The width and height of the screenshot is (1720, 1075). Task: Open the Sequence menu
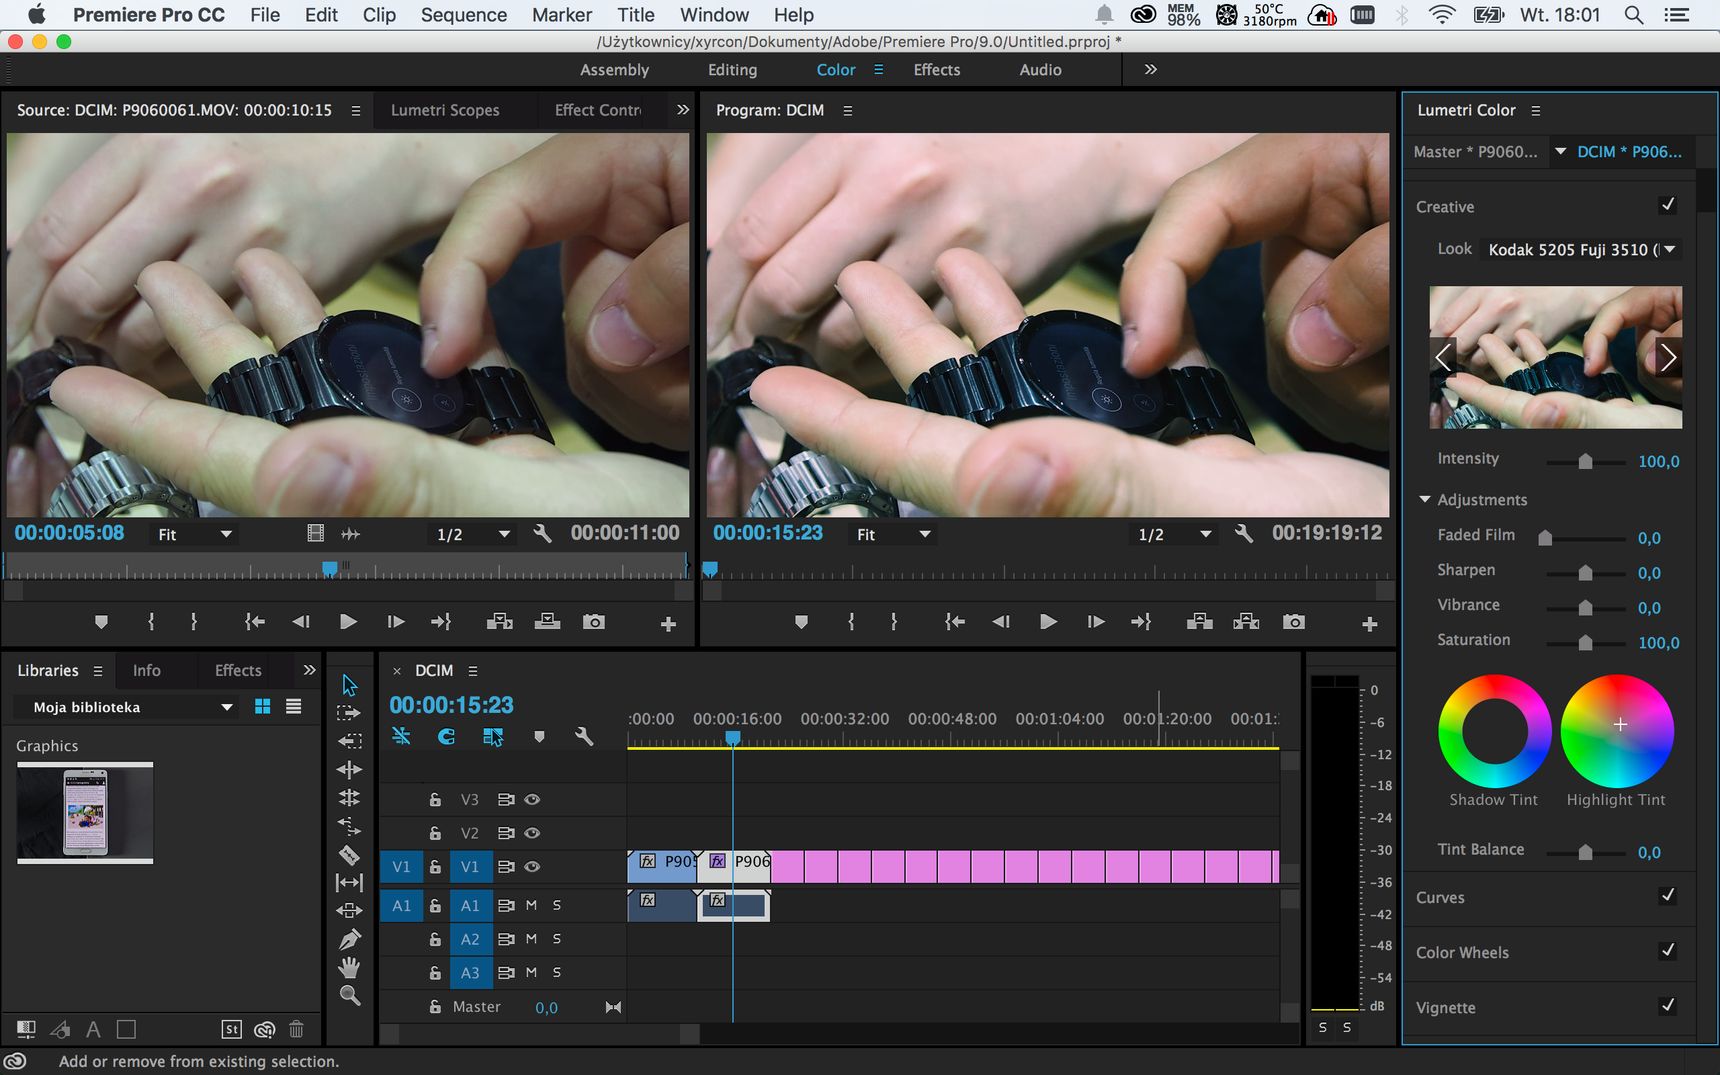[x=464, y=15]
